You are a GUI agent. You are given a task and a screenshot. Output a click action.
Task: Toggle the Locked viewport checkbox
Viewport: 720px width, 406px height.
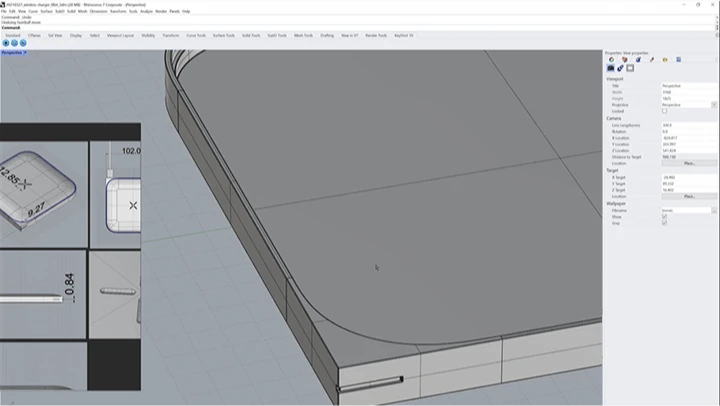[x=664, y=111]
